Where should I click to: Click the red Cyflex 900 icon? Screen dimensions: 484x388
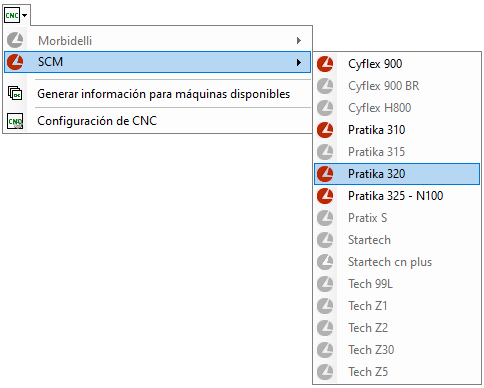[x=325, y=64]
